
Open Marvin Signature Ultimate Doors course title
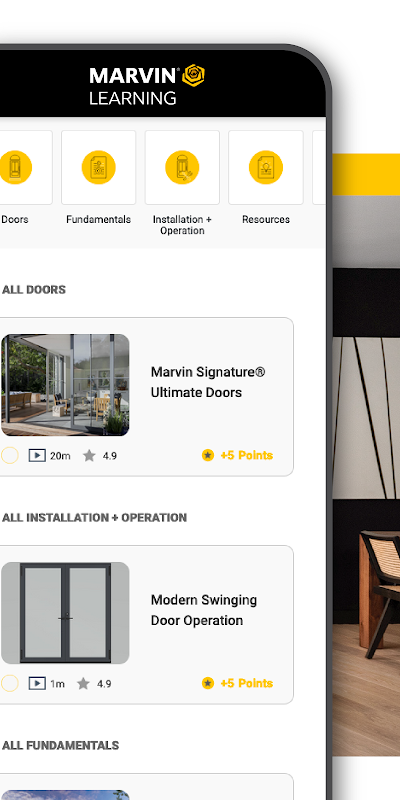(x=208, y=382)
